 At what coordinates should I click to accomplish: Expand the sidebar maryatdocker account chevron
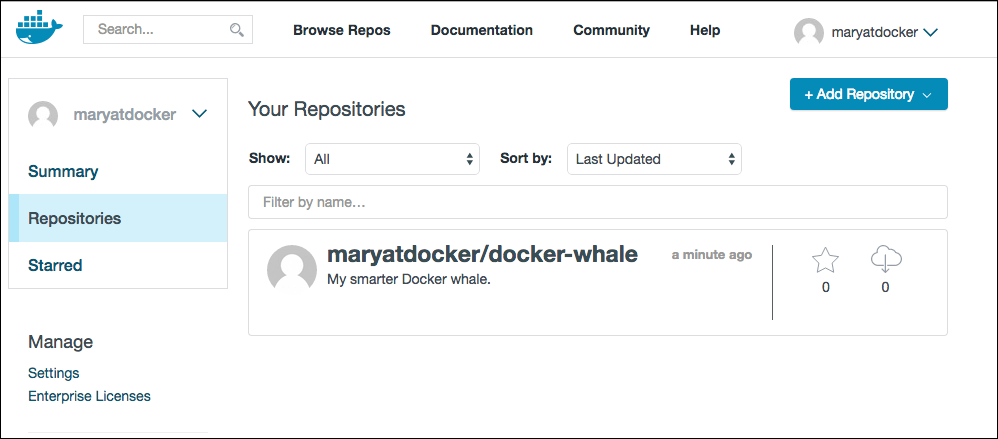point(199,114)
